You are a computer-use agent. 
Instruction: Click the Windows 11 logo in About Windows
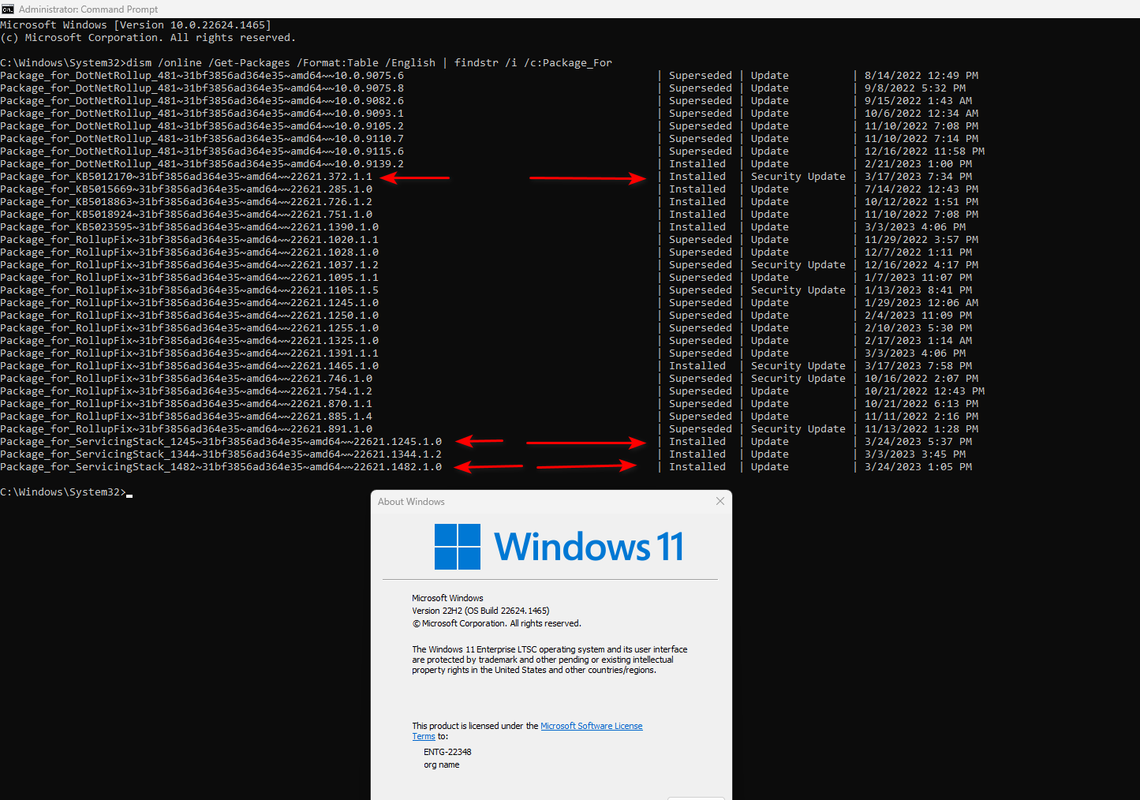tap(559, 546)
